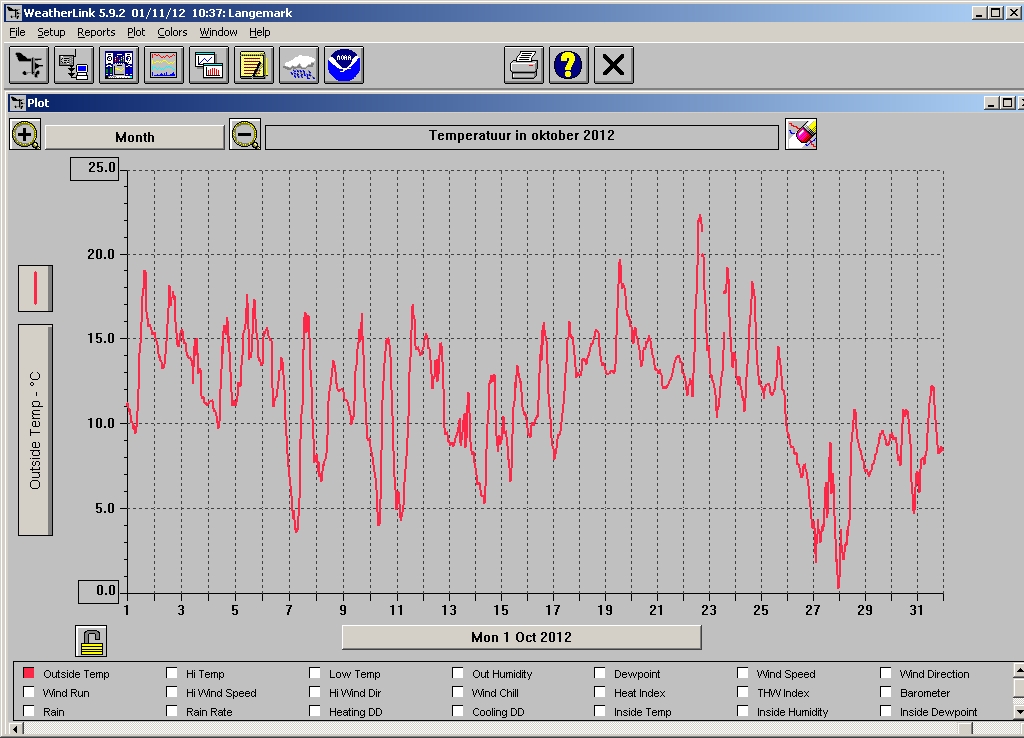Open the NOAA reports icon
Viewport: 1024px width, 738px height.
point(344,65)
